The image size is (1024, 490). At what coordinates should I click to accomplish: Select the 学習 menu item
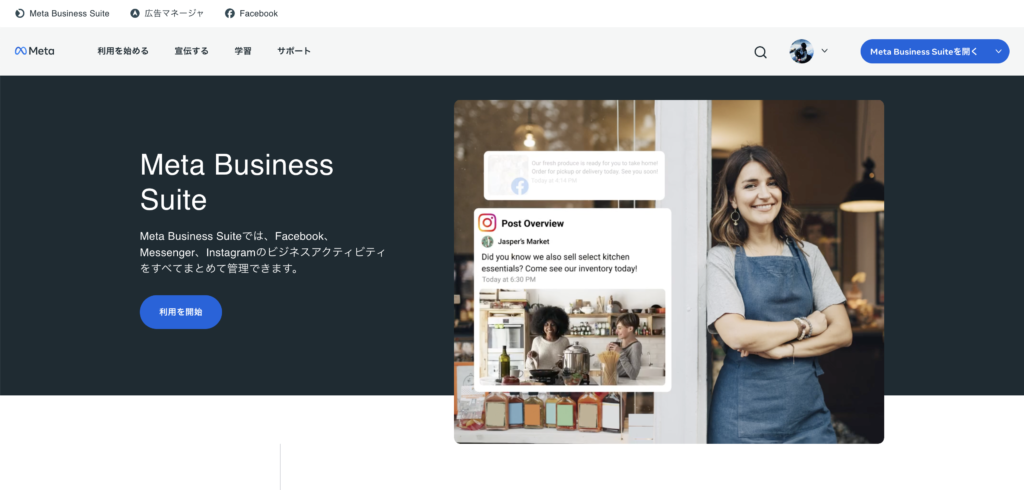[243, 51]
